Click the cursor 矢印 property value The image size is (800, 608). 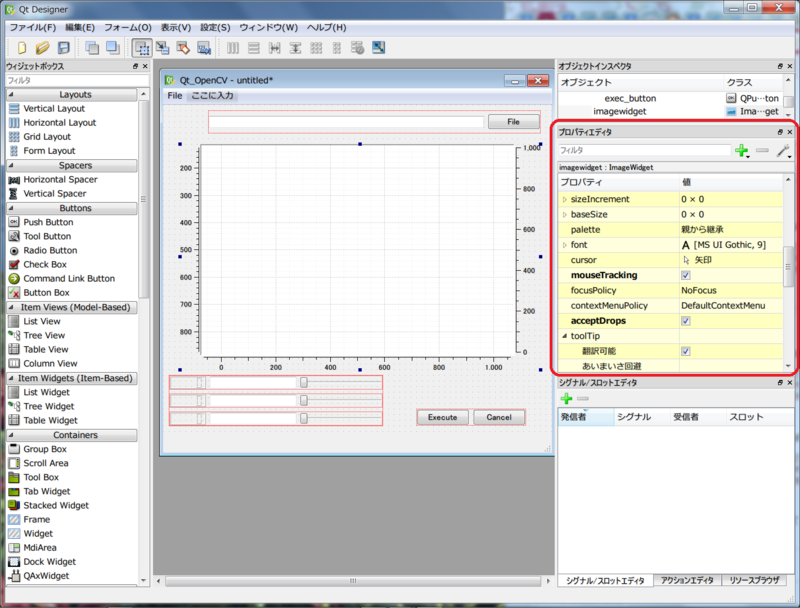pyautogui.click(x=731, y=260)
